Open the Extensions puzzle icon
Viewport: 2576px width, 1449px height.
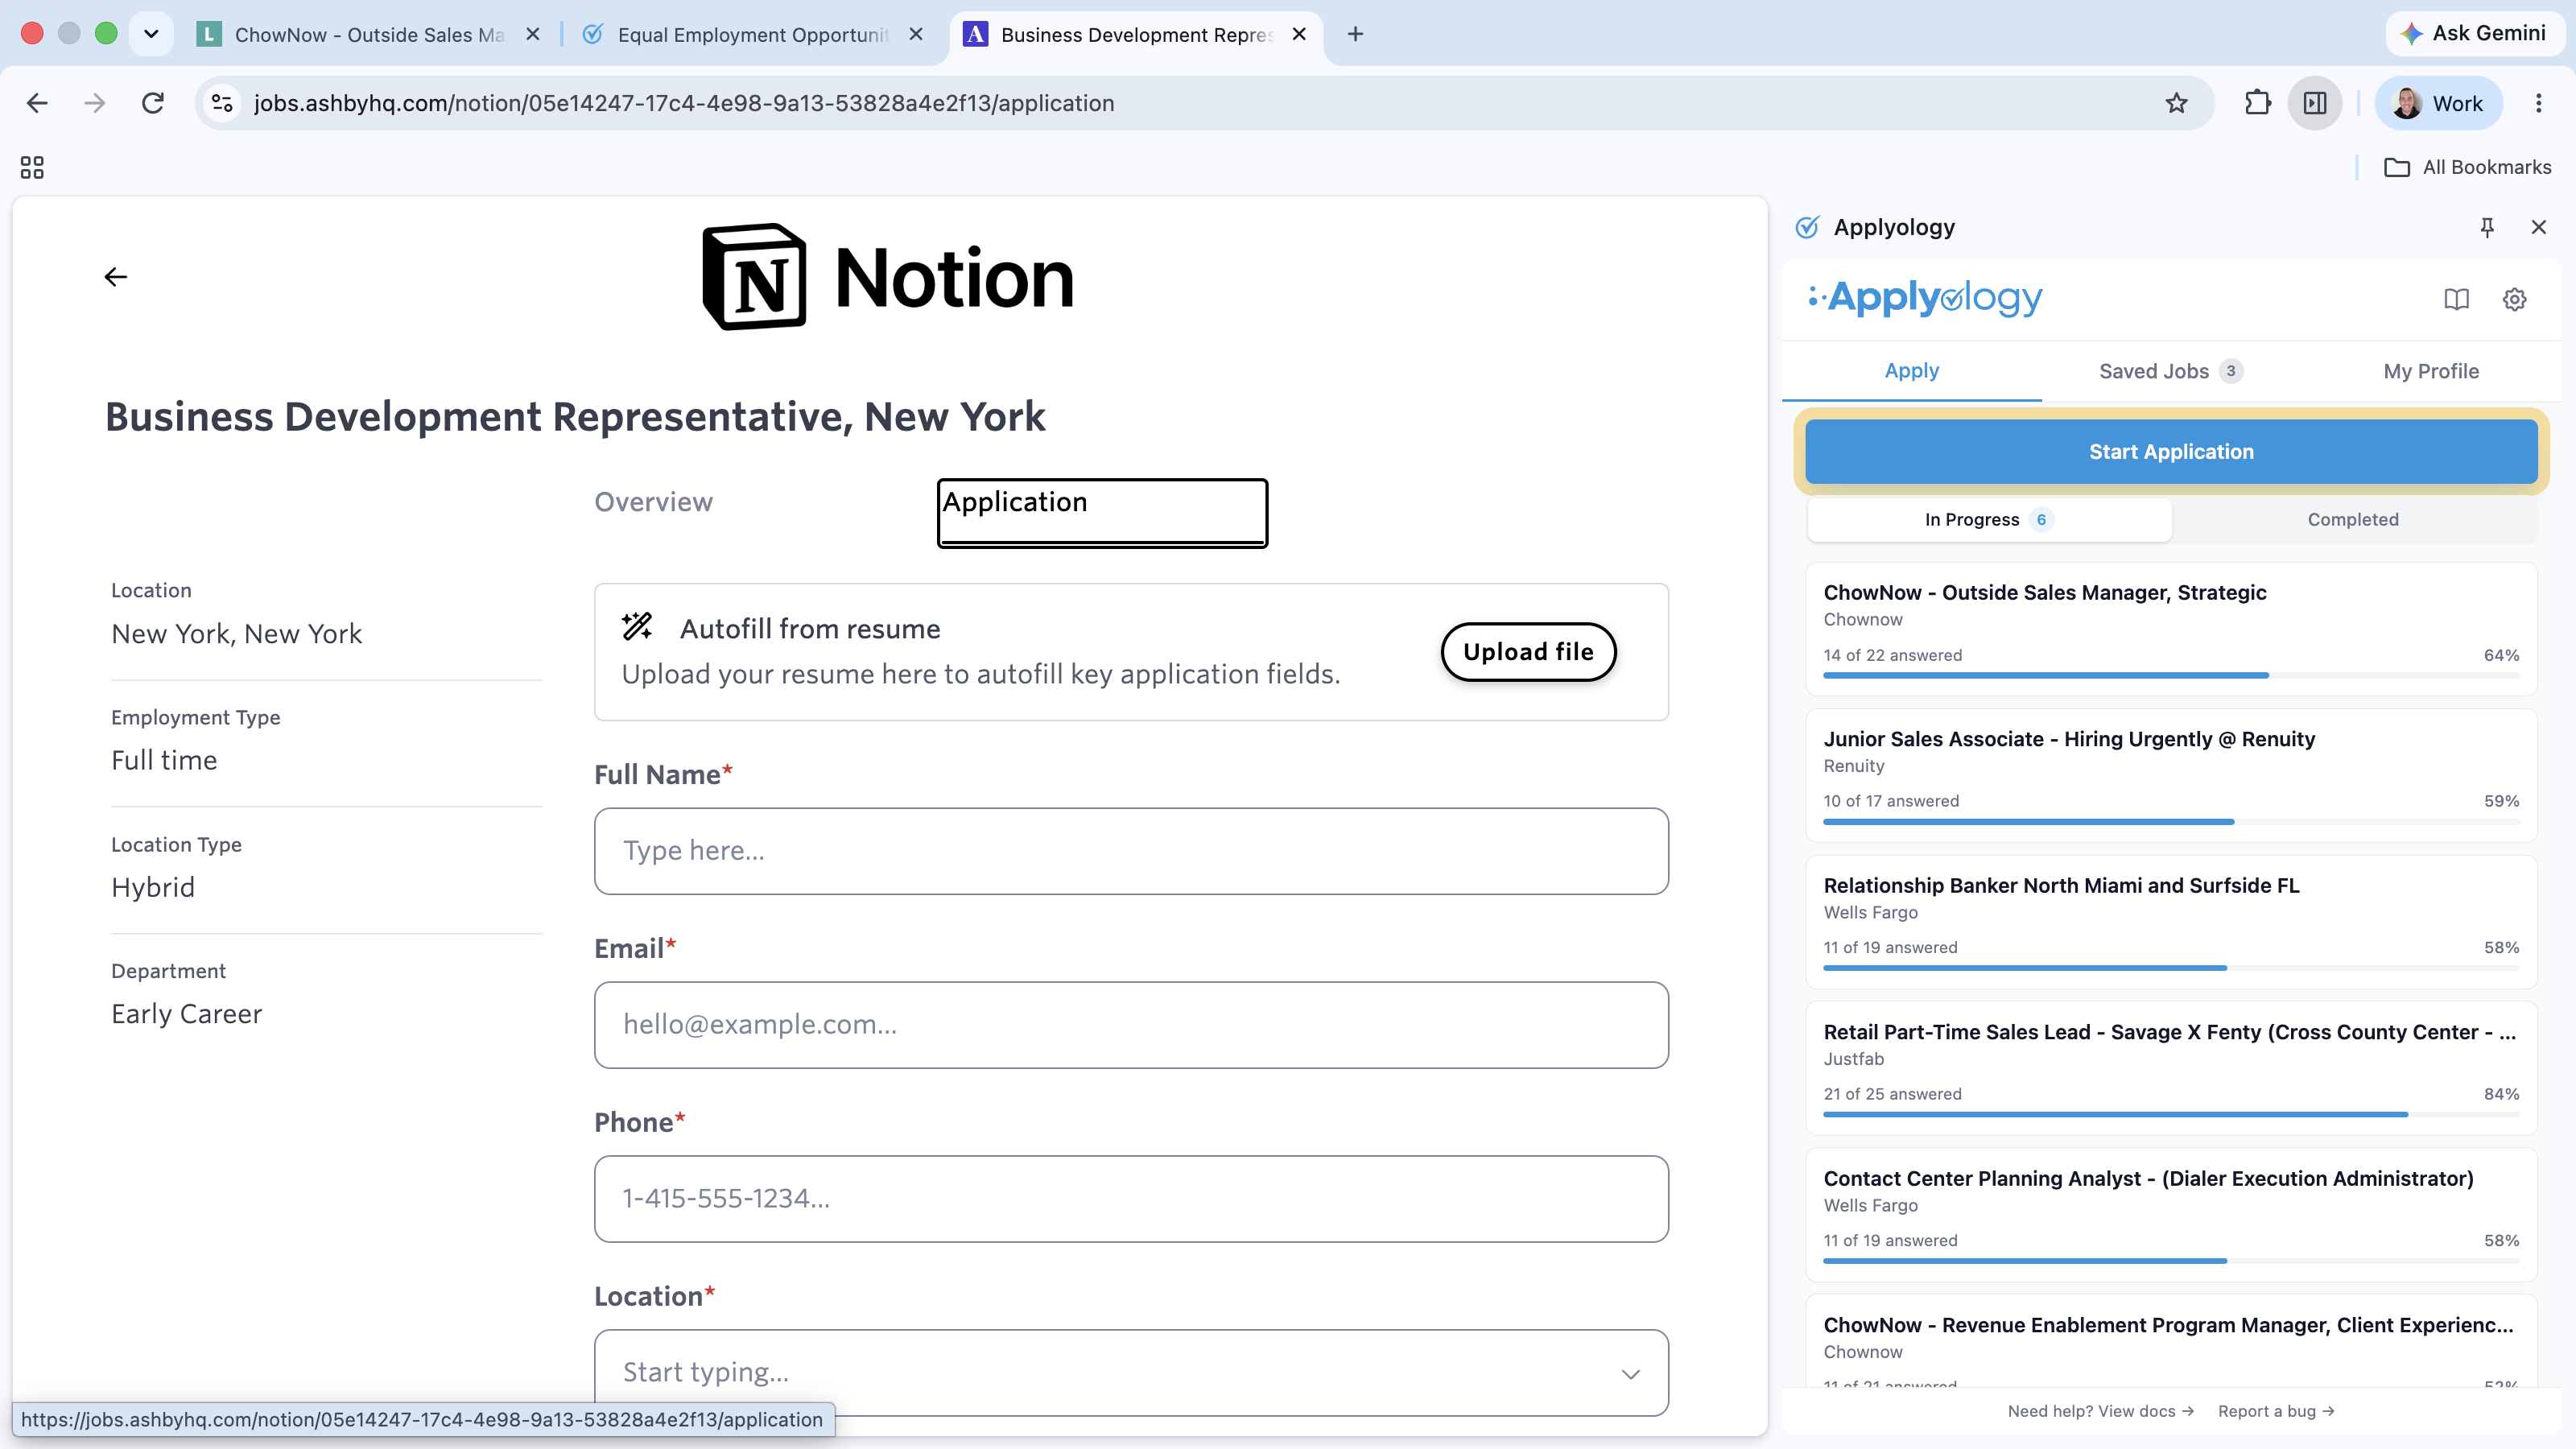(2257, 103)
